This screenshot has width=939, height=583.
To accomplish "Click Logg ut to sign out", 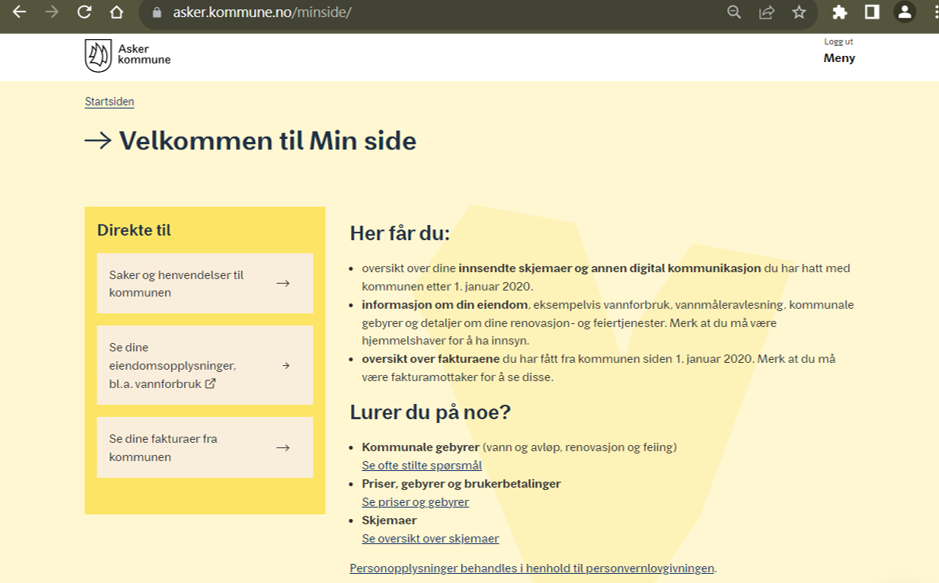I will coord(839,42).
